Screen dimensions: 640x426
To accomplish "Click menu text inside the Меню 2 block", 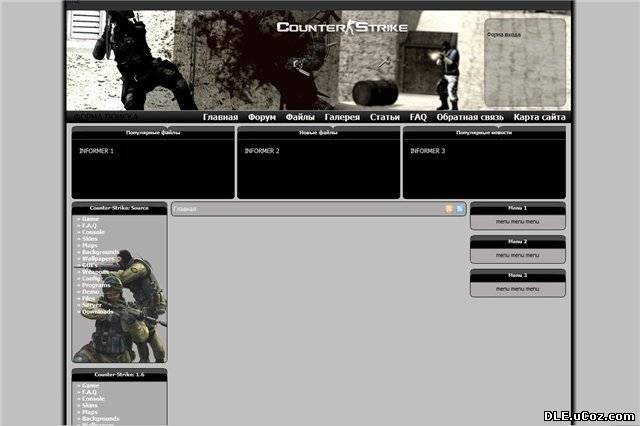I will point(518,255).
